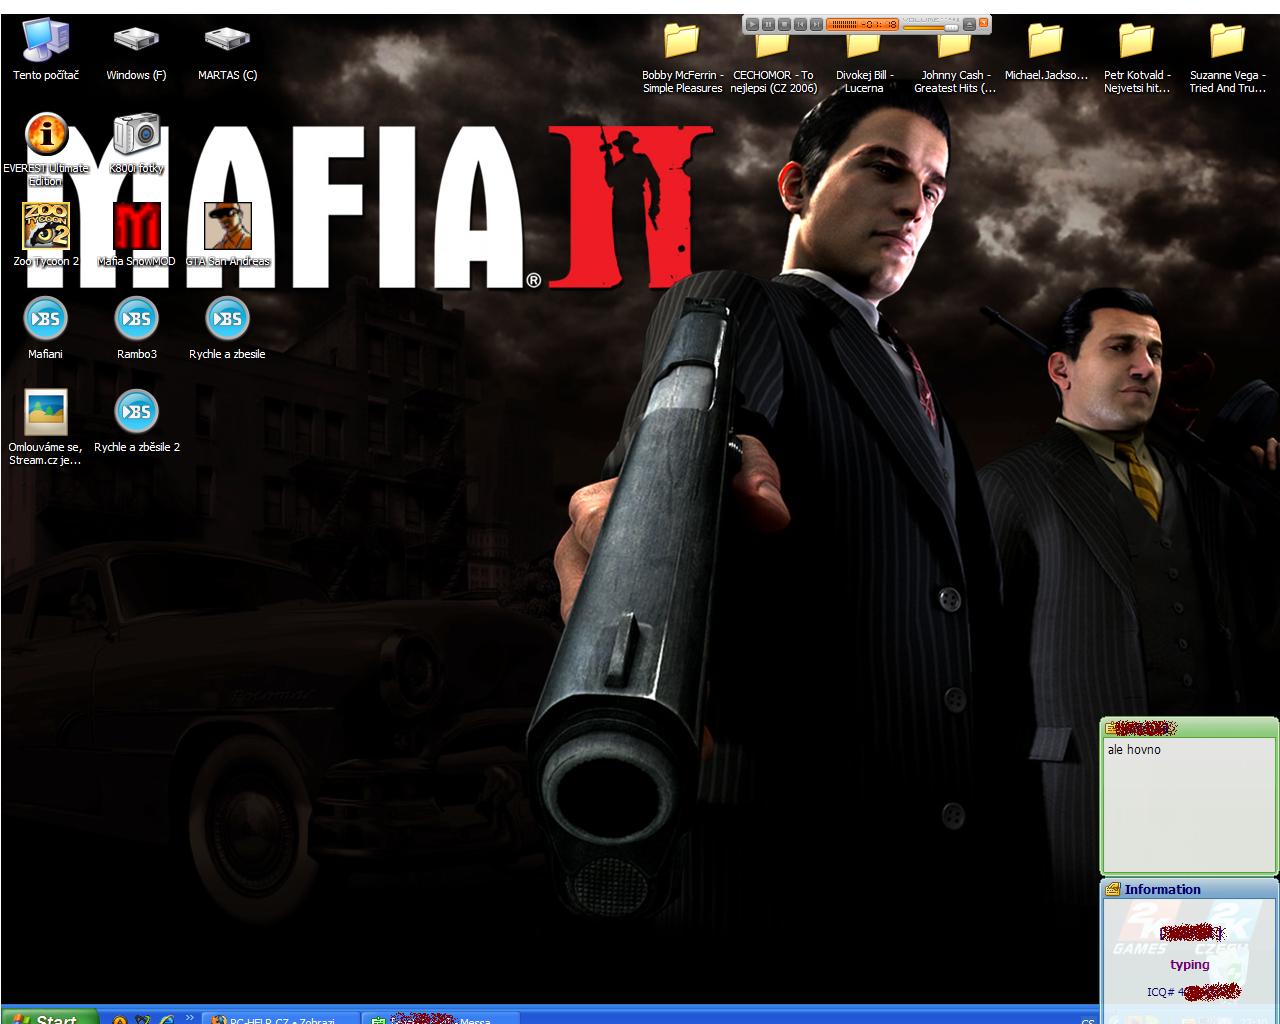The image size is (1280, 1024).
Task: Click Play in the mini media player
Action: point(752,24)
